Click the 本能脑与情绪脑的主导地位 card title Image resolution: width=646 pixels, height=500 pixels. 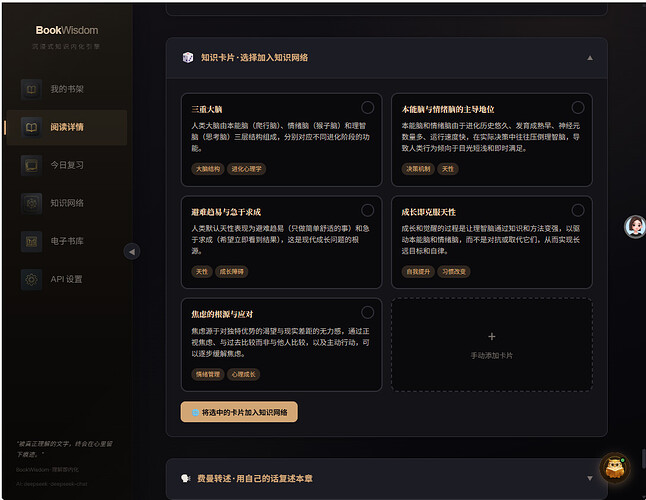(x=448, y=110)
